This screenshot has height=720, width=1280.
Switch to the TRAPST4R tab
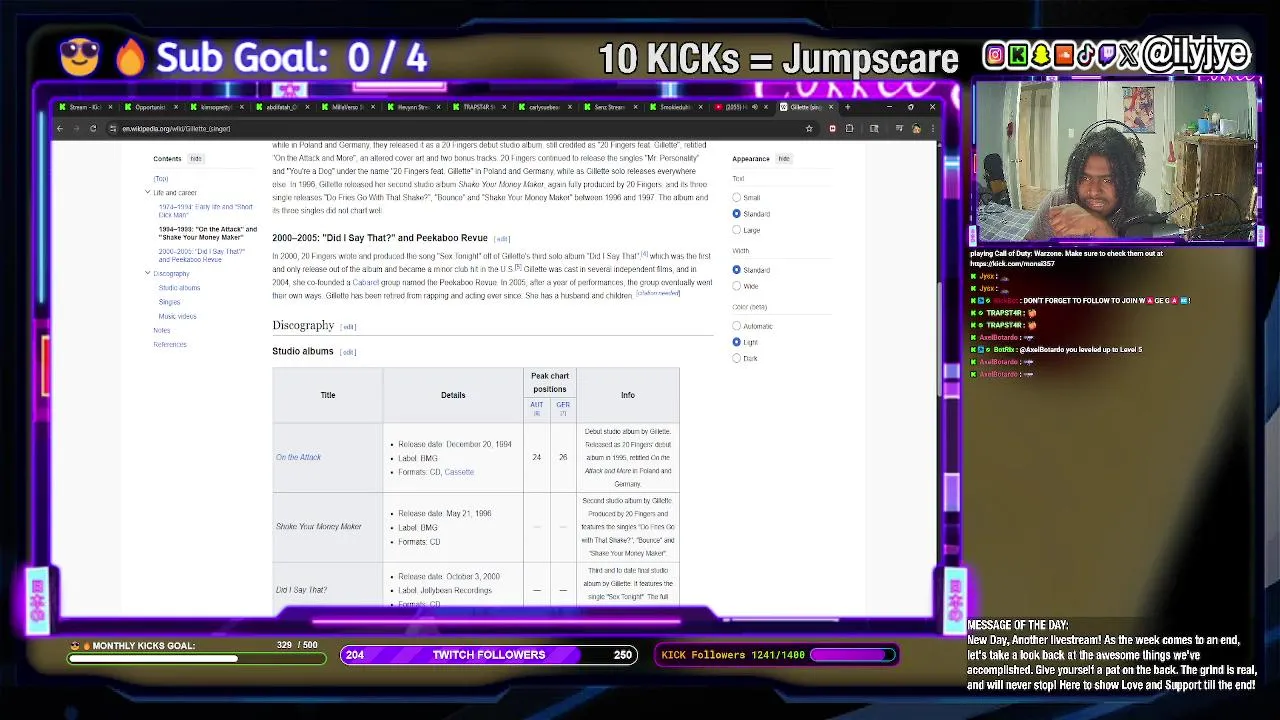(x=478, y=107)
